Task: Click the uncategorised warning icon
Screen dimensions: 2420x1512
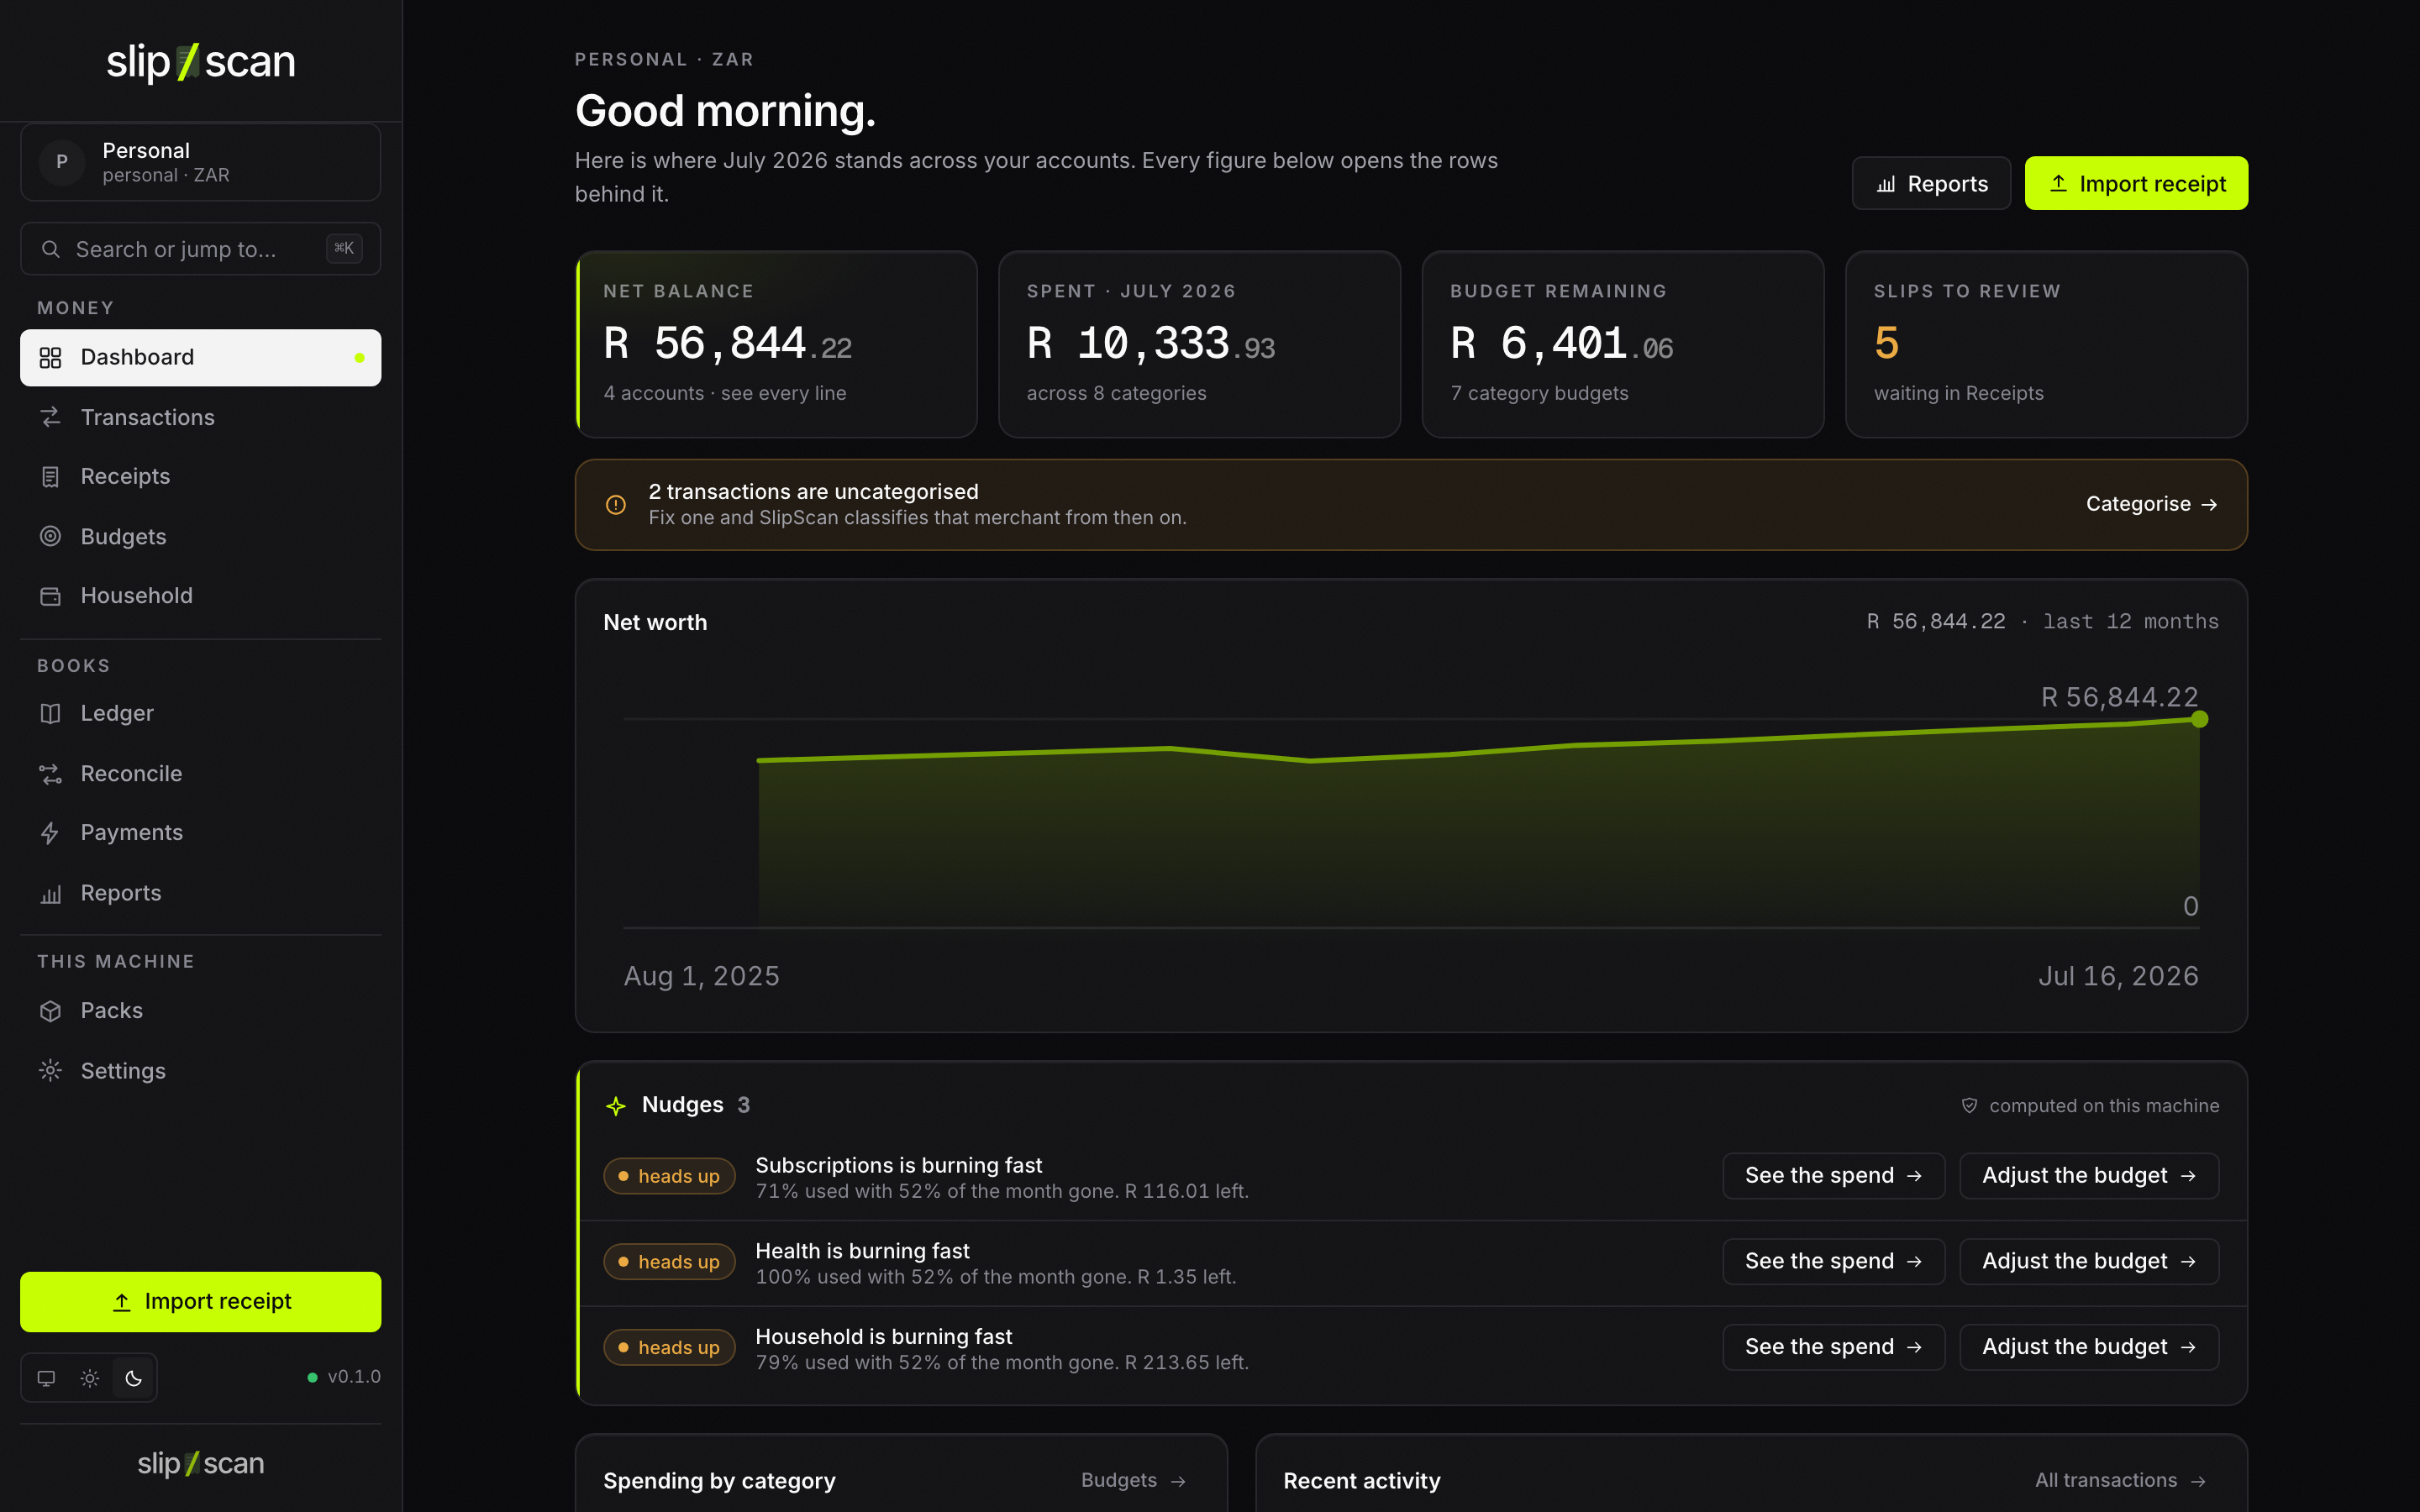Action: [616, 505]
